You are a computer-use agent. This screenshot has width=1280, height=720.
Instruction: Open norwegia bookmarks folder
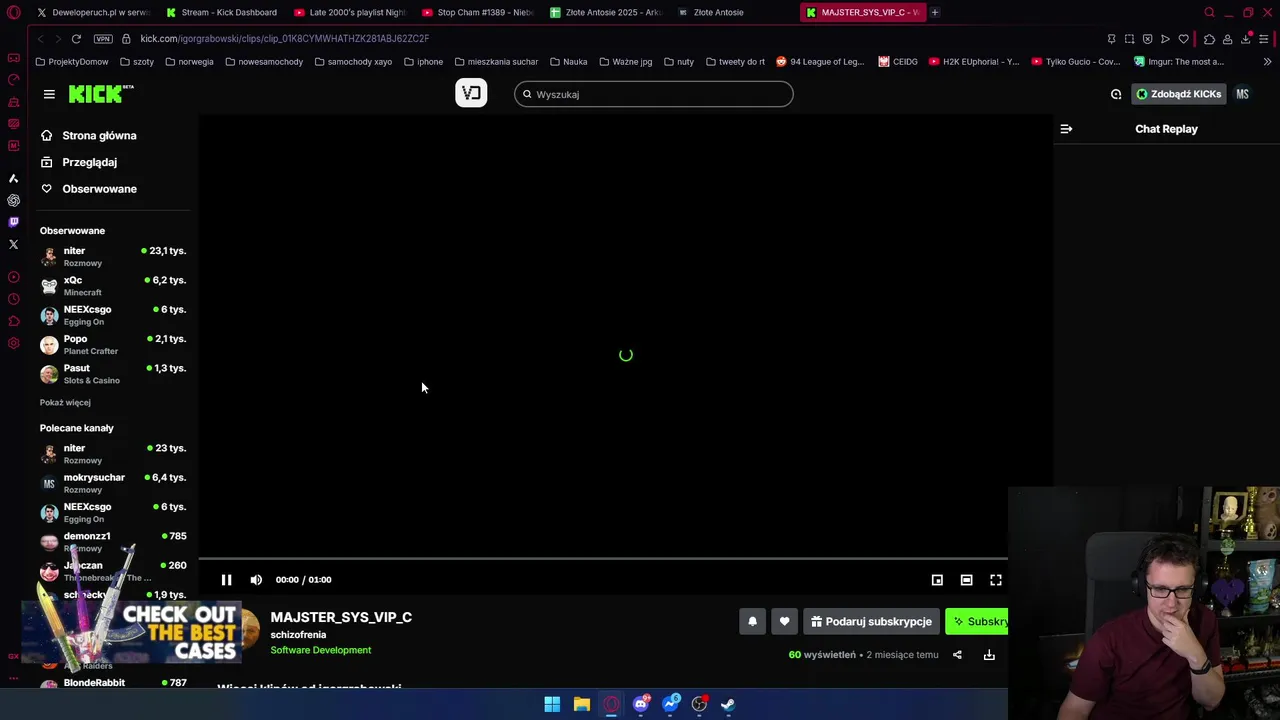(189, 61)
